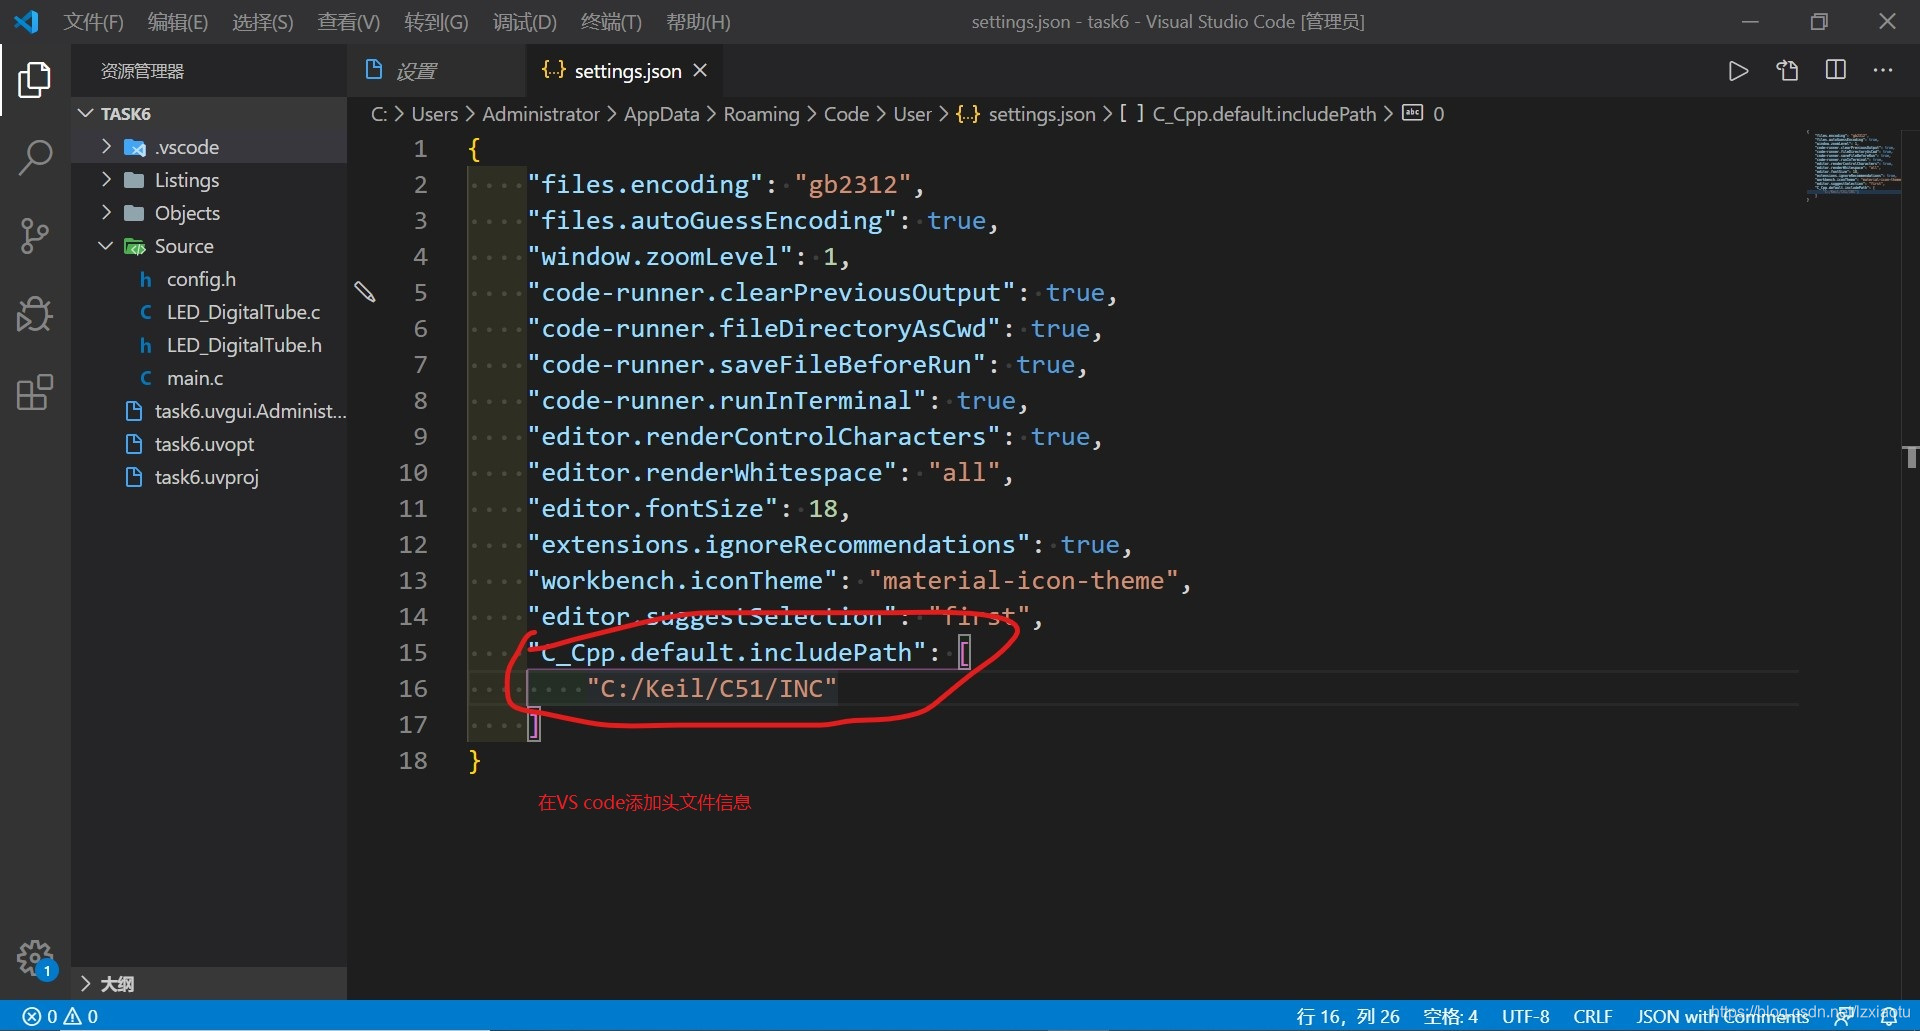Open the Source Control view

click(35, 236)
